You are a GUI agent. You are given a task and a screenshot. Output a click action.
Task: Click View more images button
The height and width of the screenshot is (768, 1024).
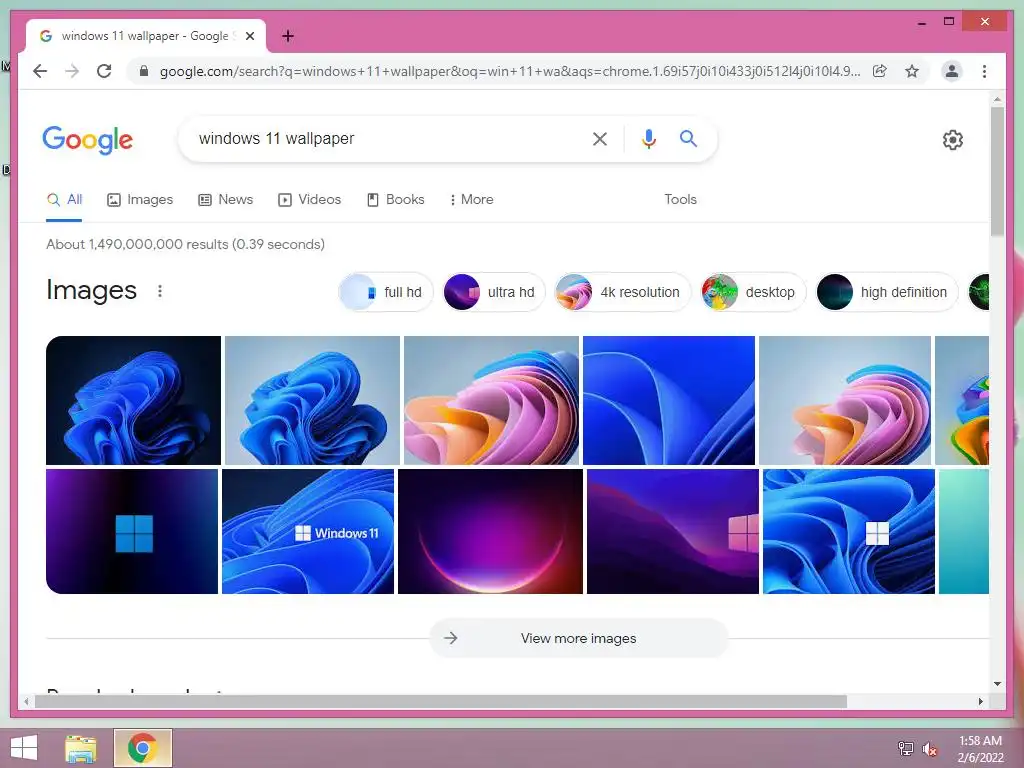tap(579, 638)
